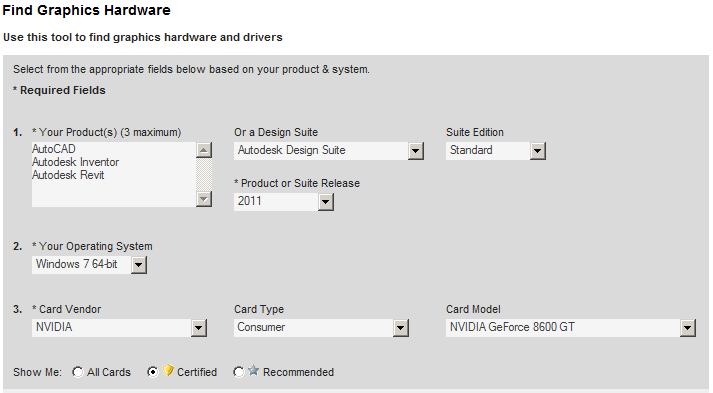Click the product list scroll-up arrow
Viewport: 713px width, 393px height.
tap(204, 150)
